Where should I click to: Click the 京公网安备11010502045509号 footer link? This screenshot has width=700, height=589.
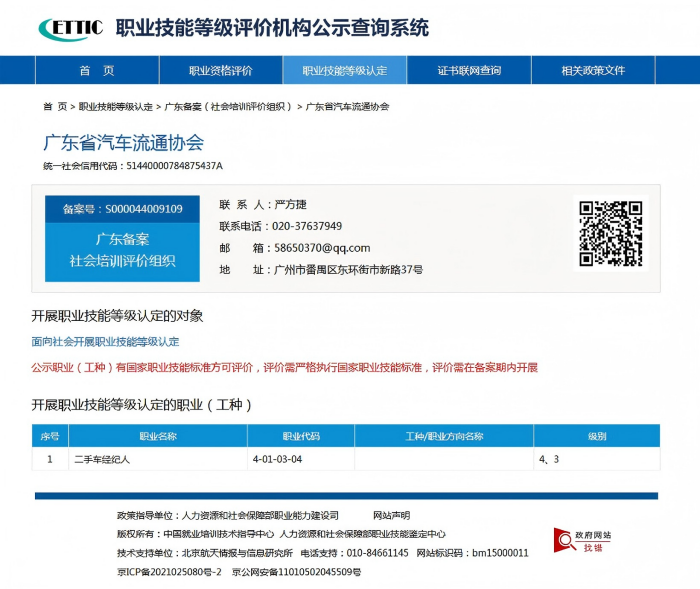pyautogui.click(x=296, y=572)
